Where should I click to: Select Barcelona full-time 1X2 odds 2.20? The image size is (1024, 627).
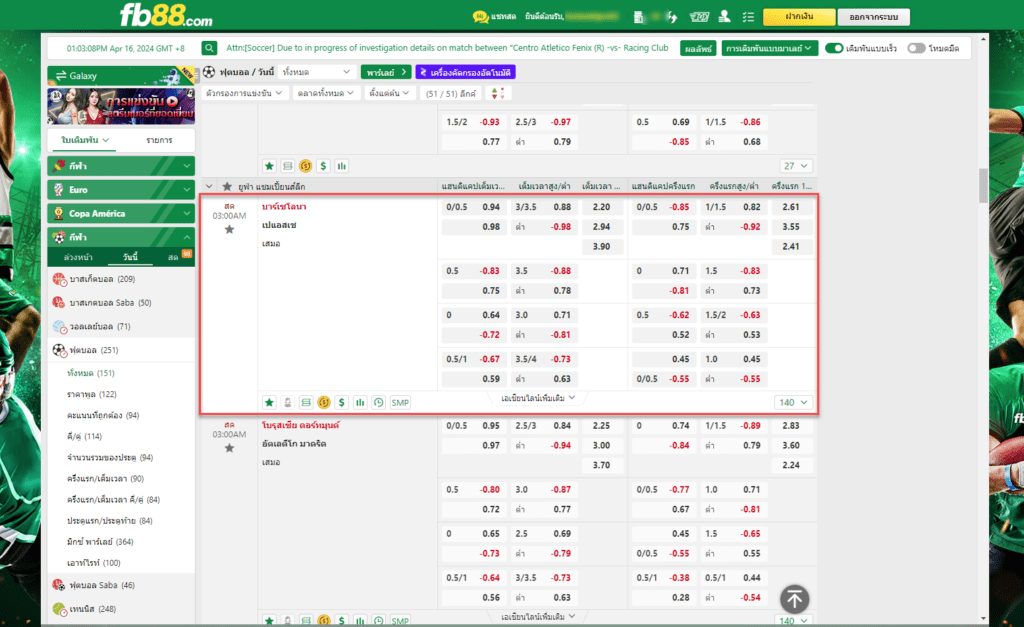(x=601, y=207)
